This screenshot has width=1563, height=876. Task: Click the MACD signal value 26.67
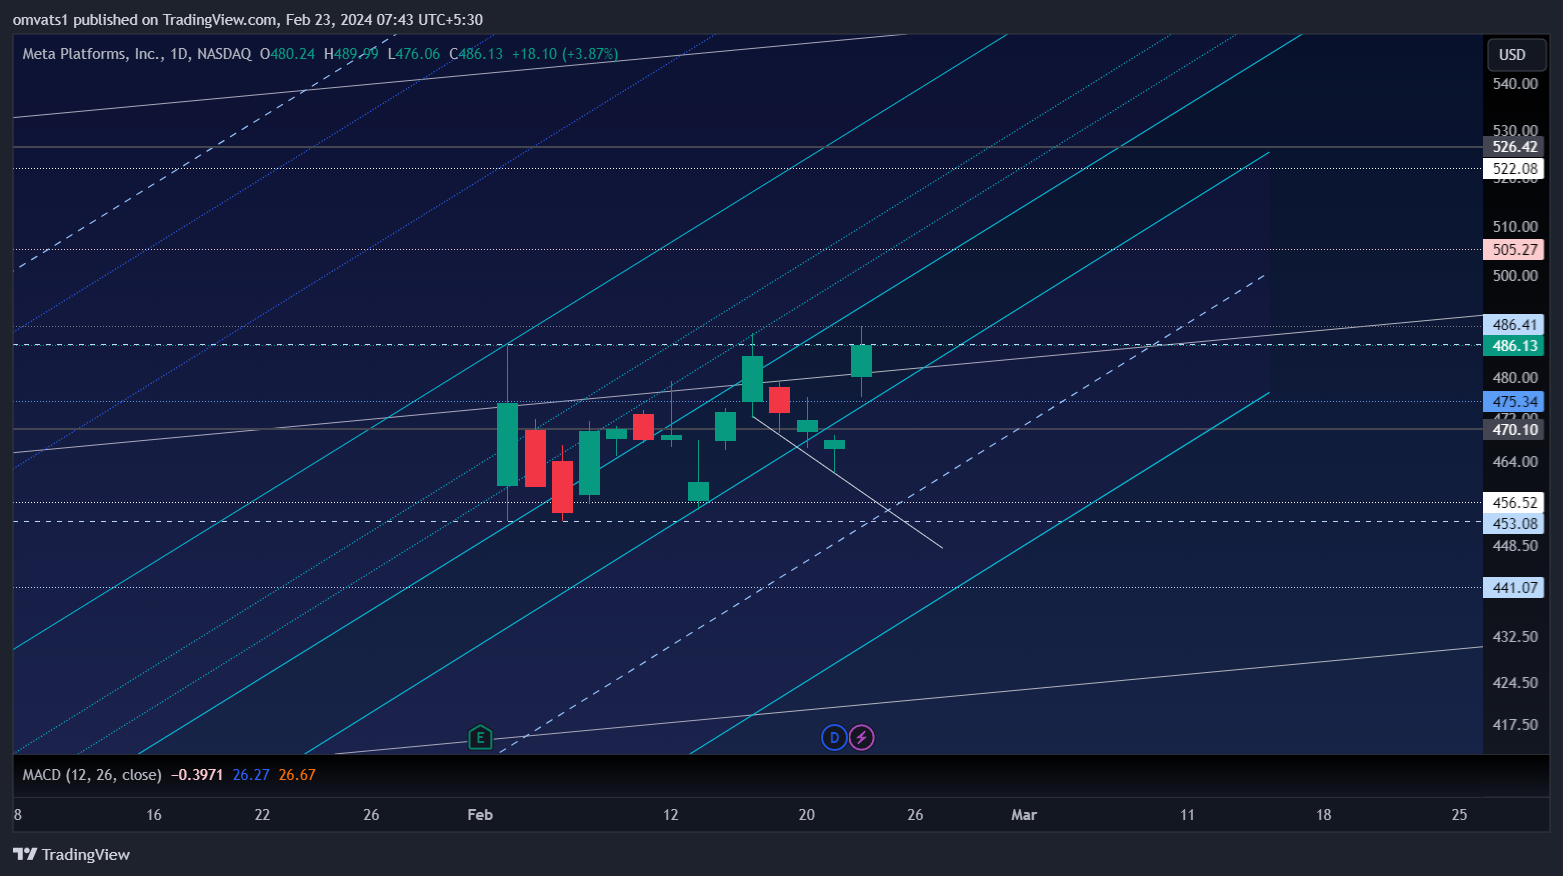[297, 775]
